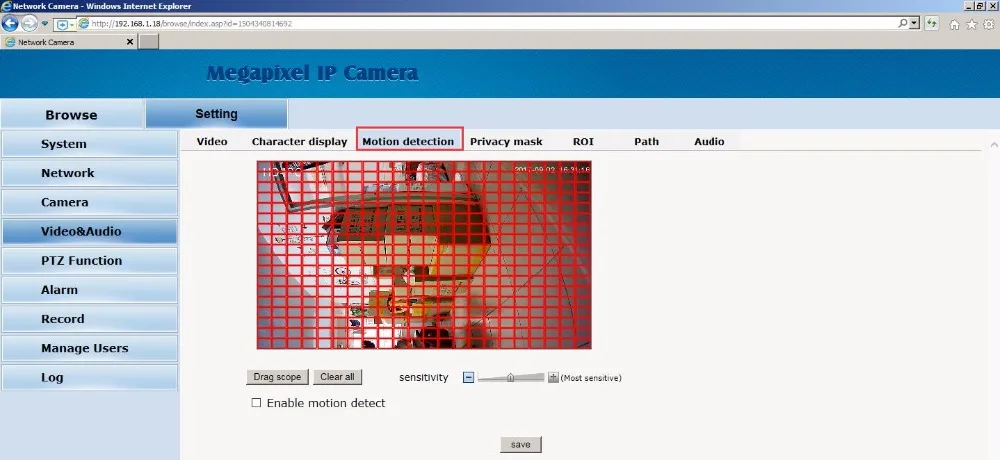Click the Megapixel IP Camera header title

tap(312, 73)
